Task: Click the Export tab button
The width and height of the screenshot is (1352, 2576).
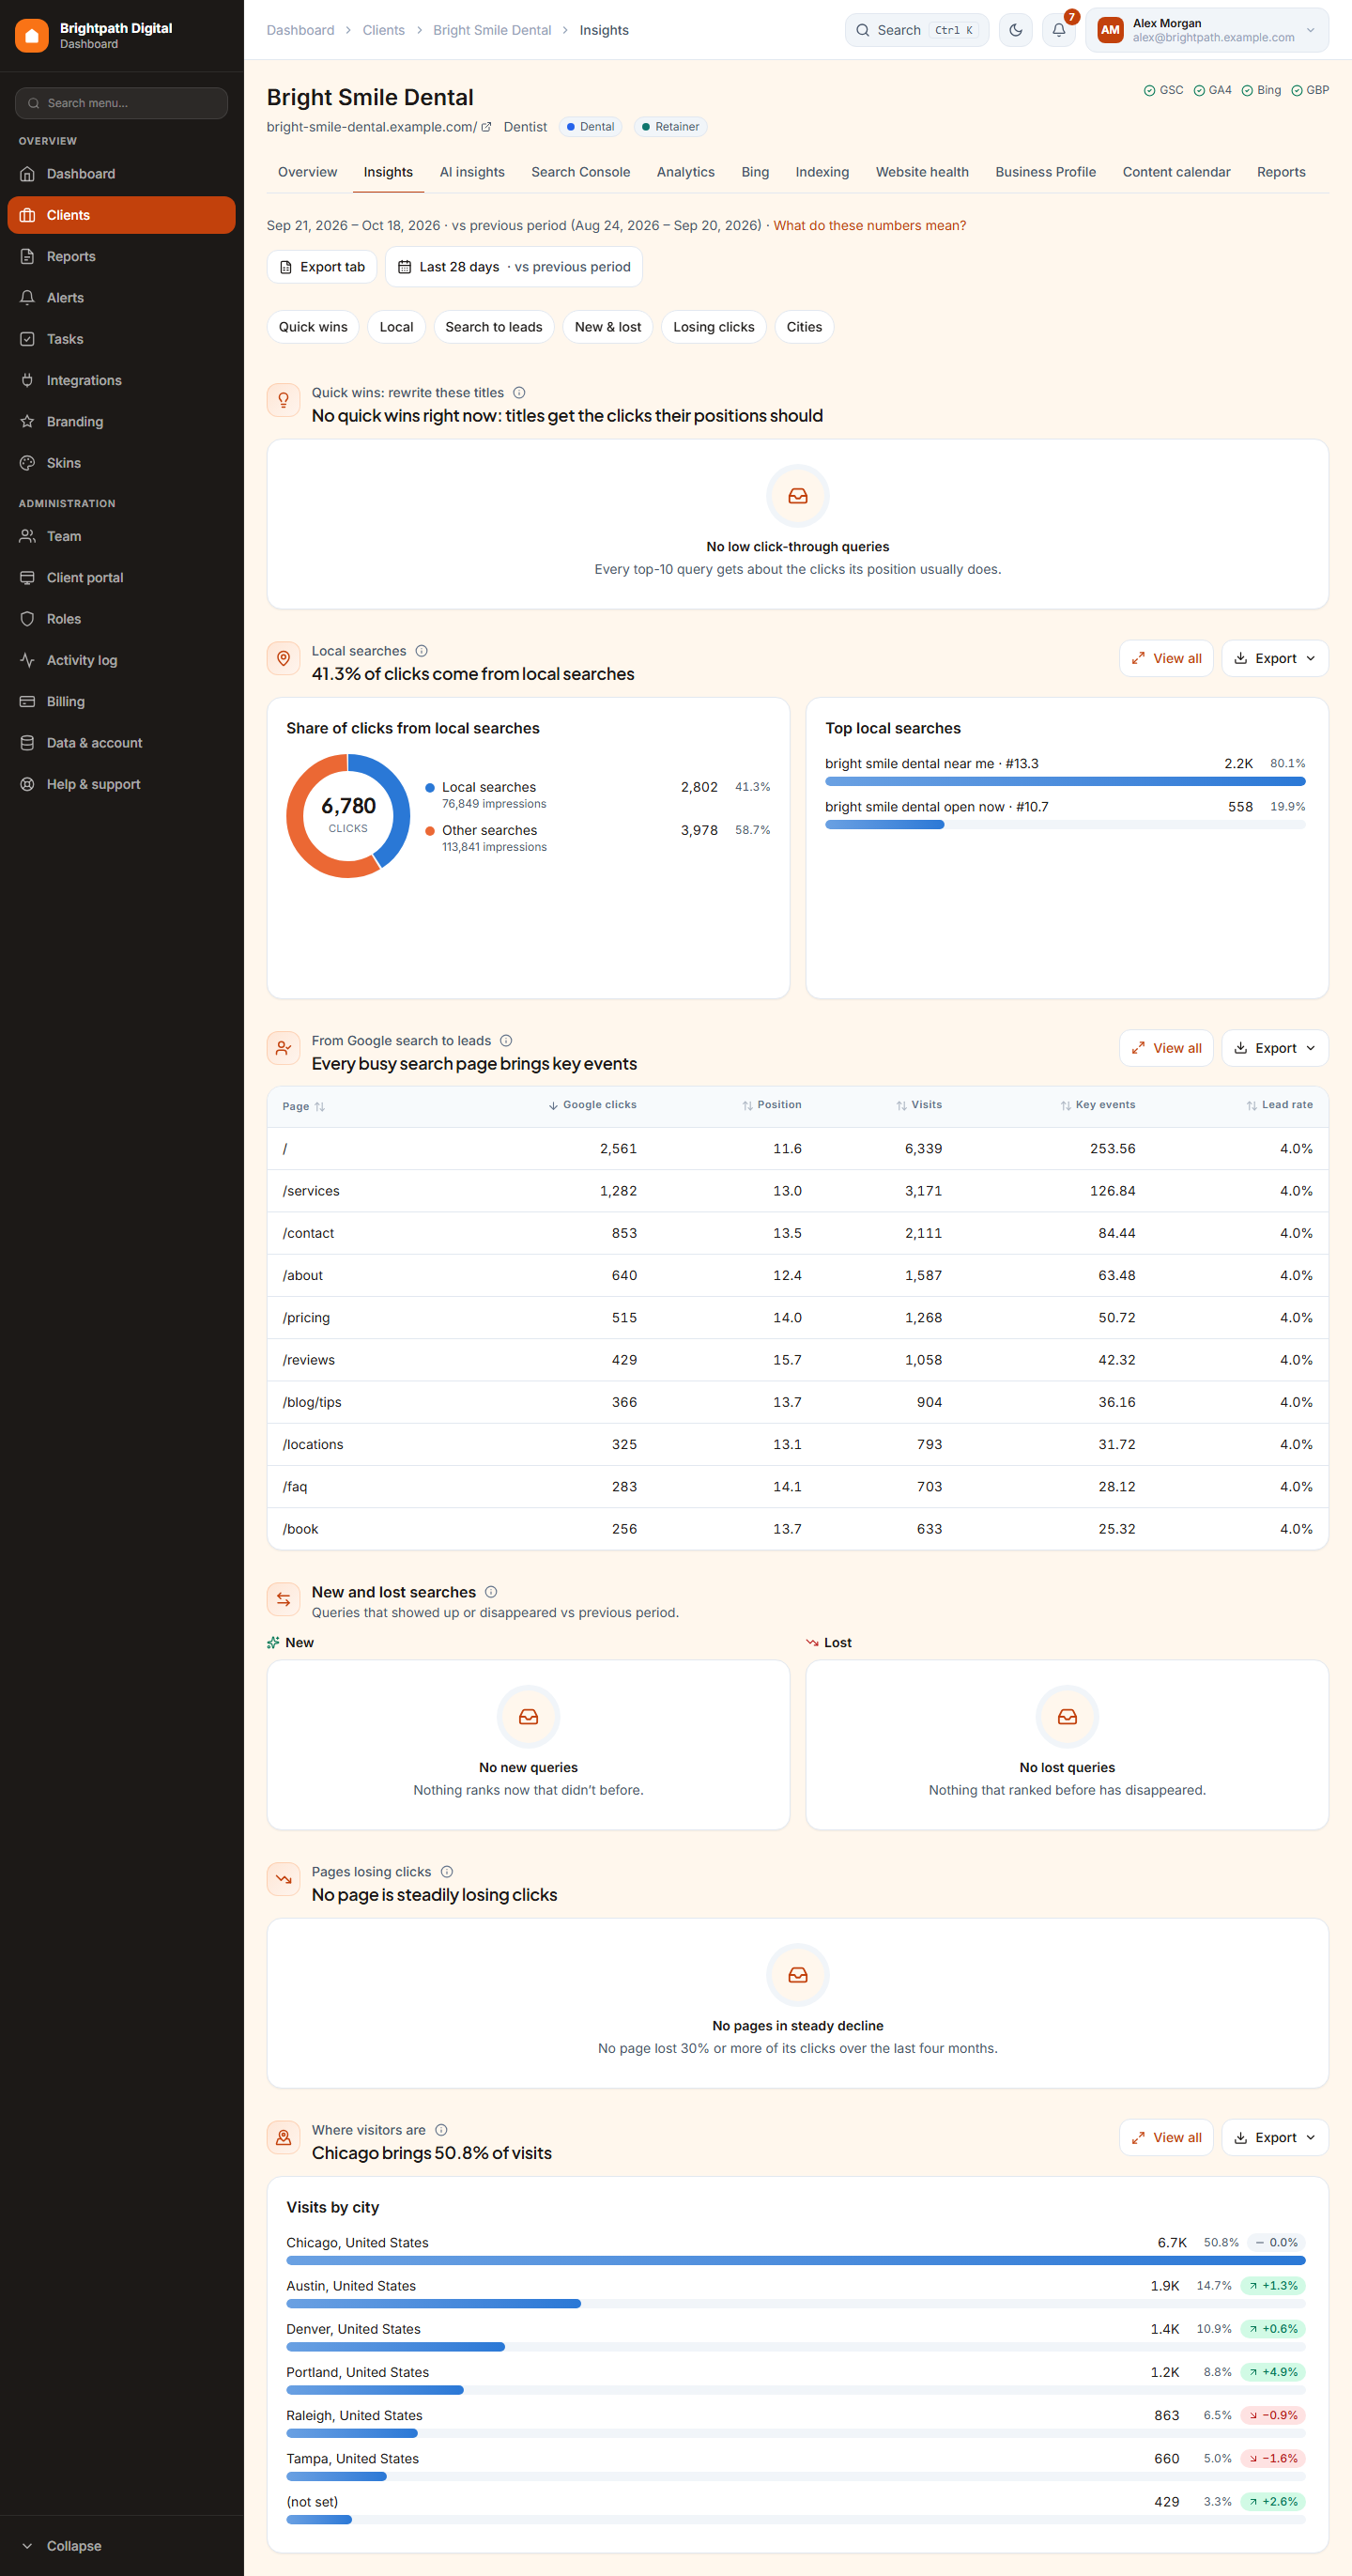Action: coord(322,267)
